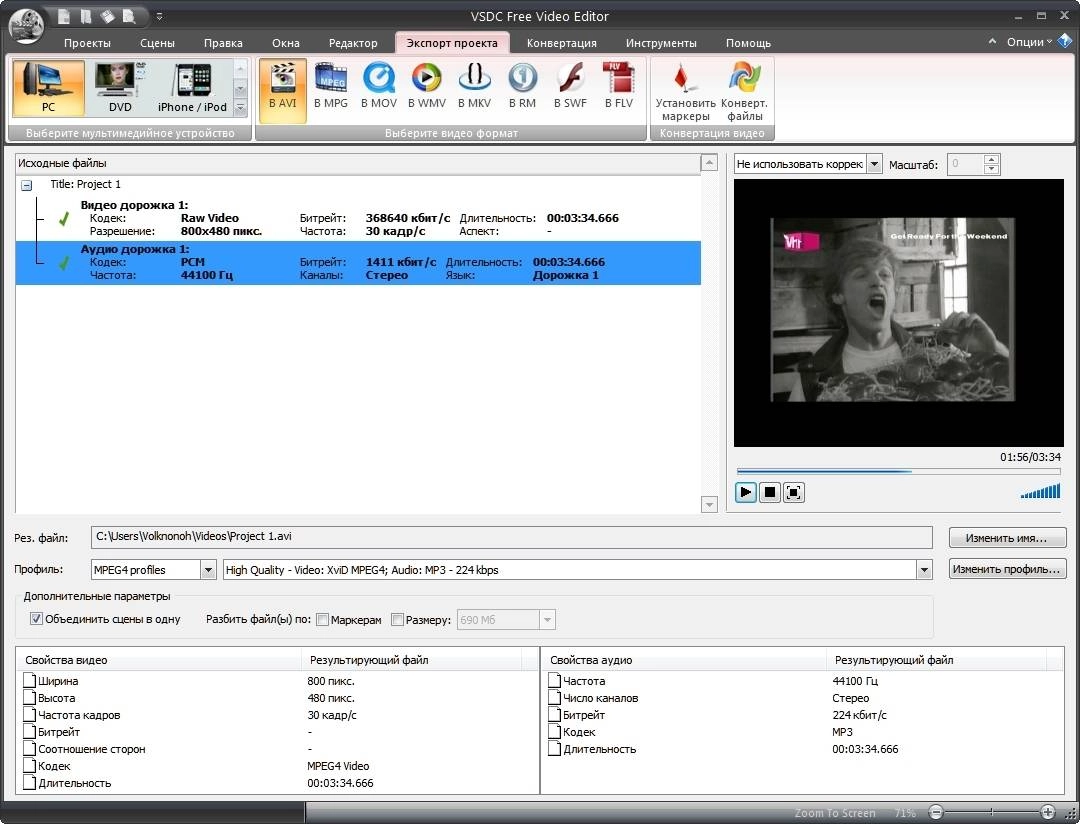Play the video preview
The image size is (1080, 824).
[x=745, y=492]
